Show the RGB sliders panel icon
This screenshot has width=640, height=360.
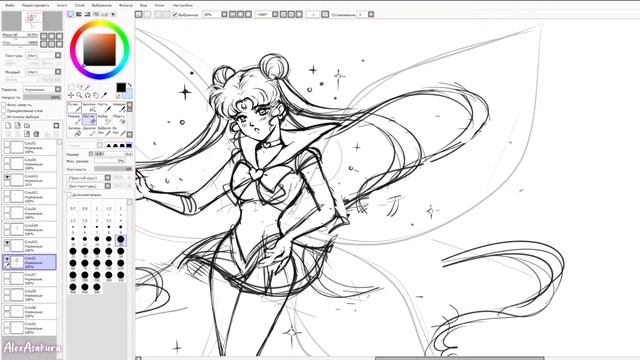point(79,14)
